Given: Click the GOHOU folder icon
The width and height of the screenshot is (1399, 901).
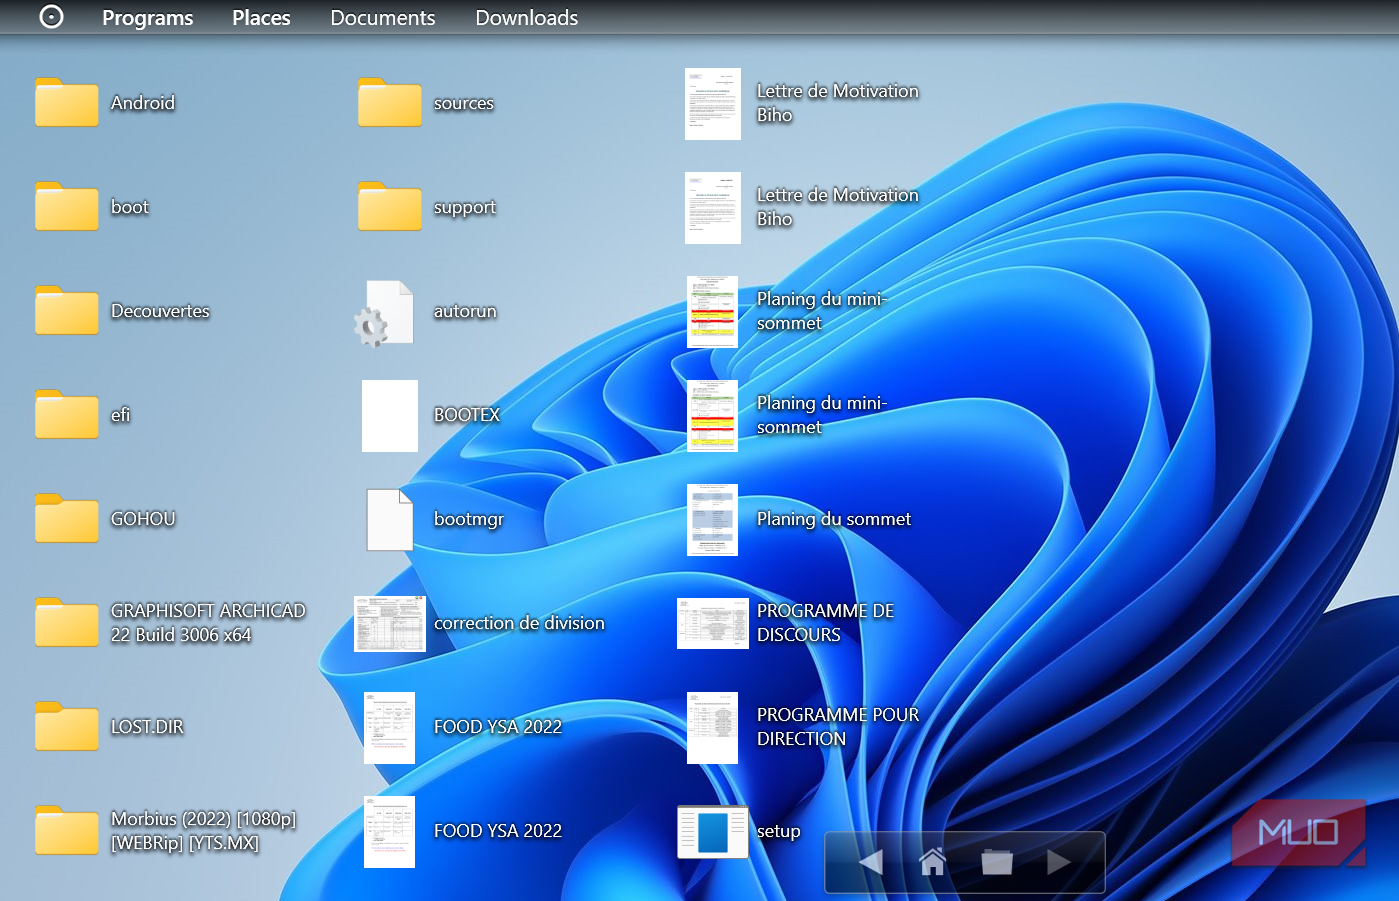Looking at the screenshot, I should click(x=67, y=519).
